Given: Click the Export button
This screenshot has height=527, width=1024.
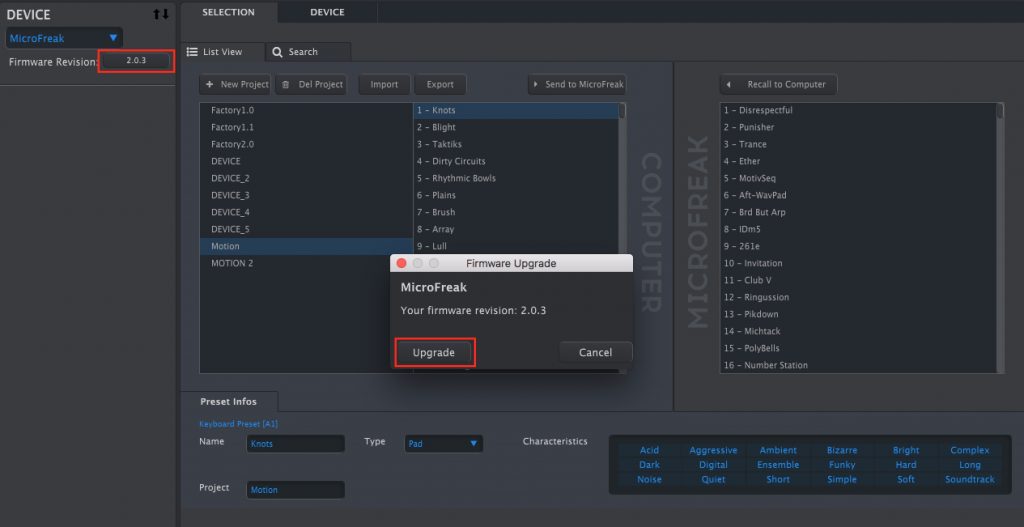Looking at the screenshot, I should pos(440,85).
